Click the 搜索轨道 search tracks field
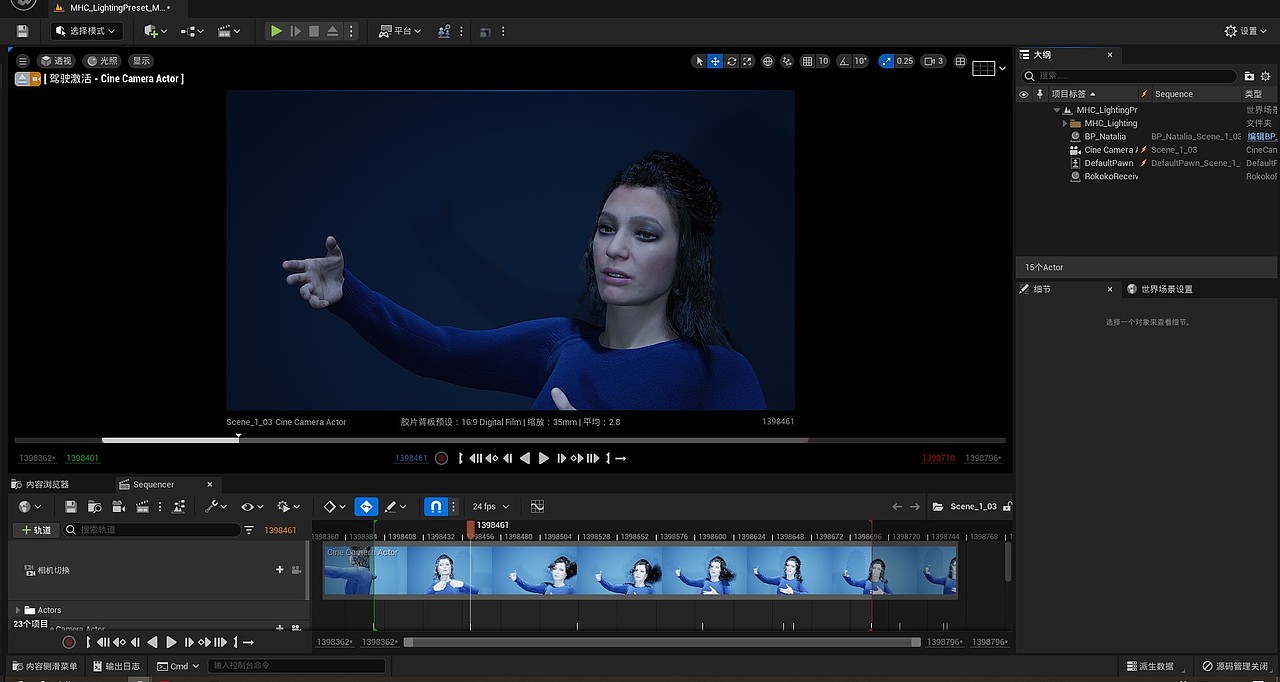This screenshot has width=1280, height=682. point(152,530)
